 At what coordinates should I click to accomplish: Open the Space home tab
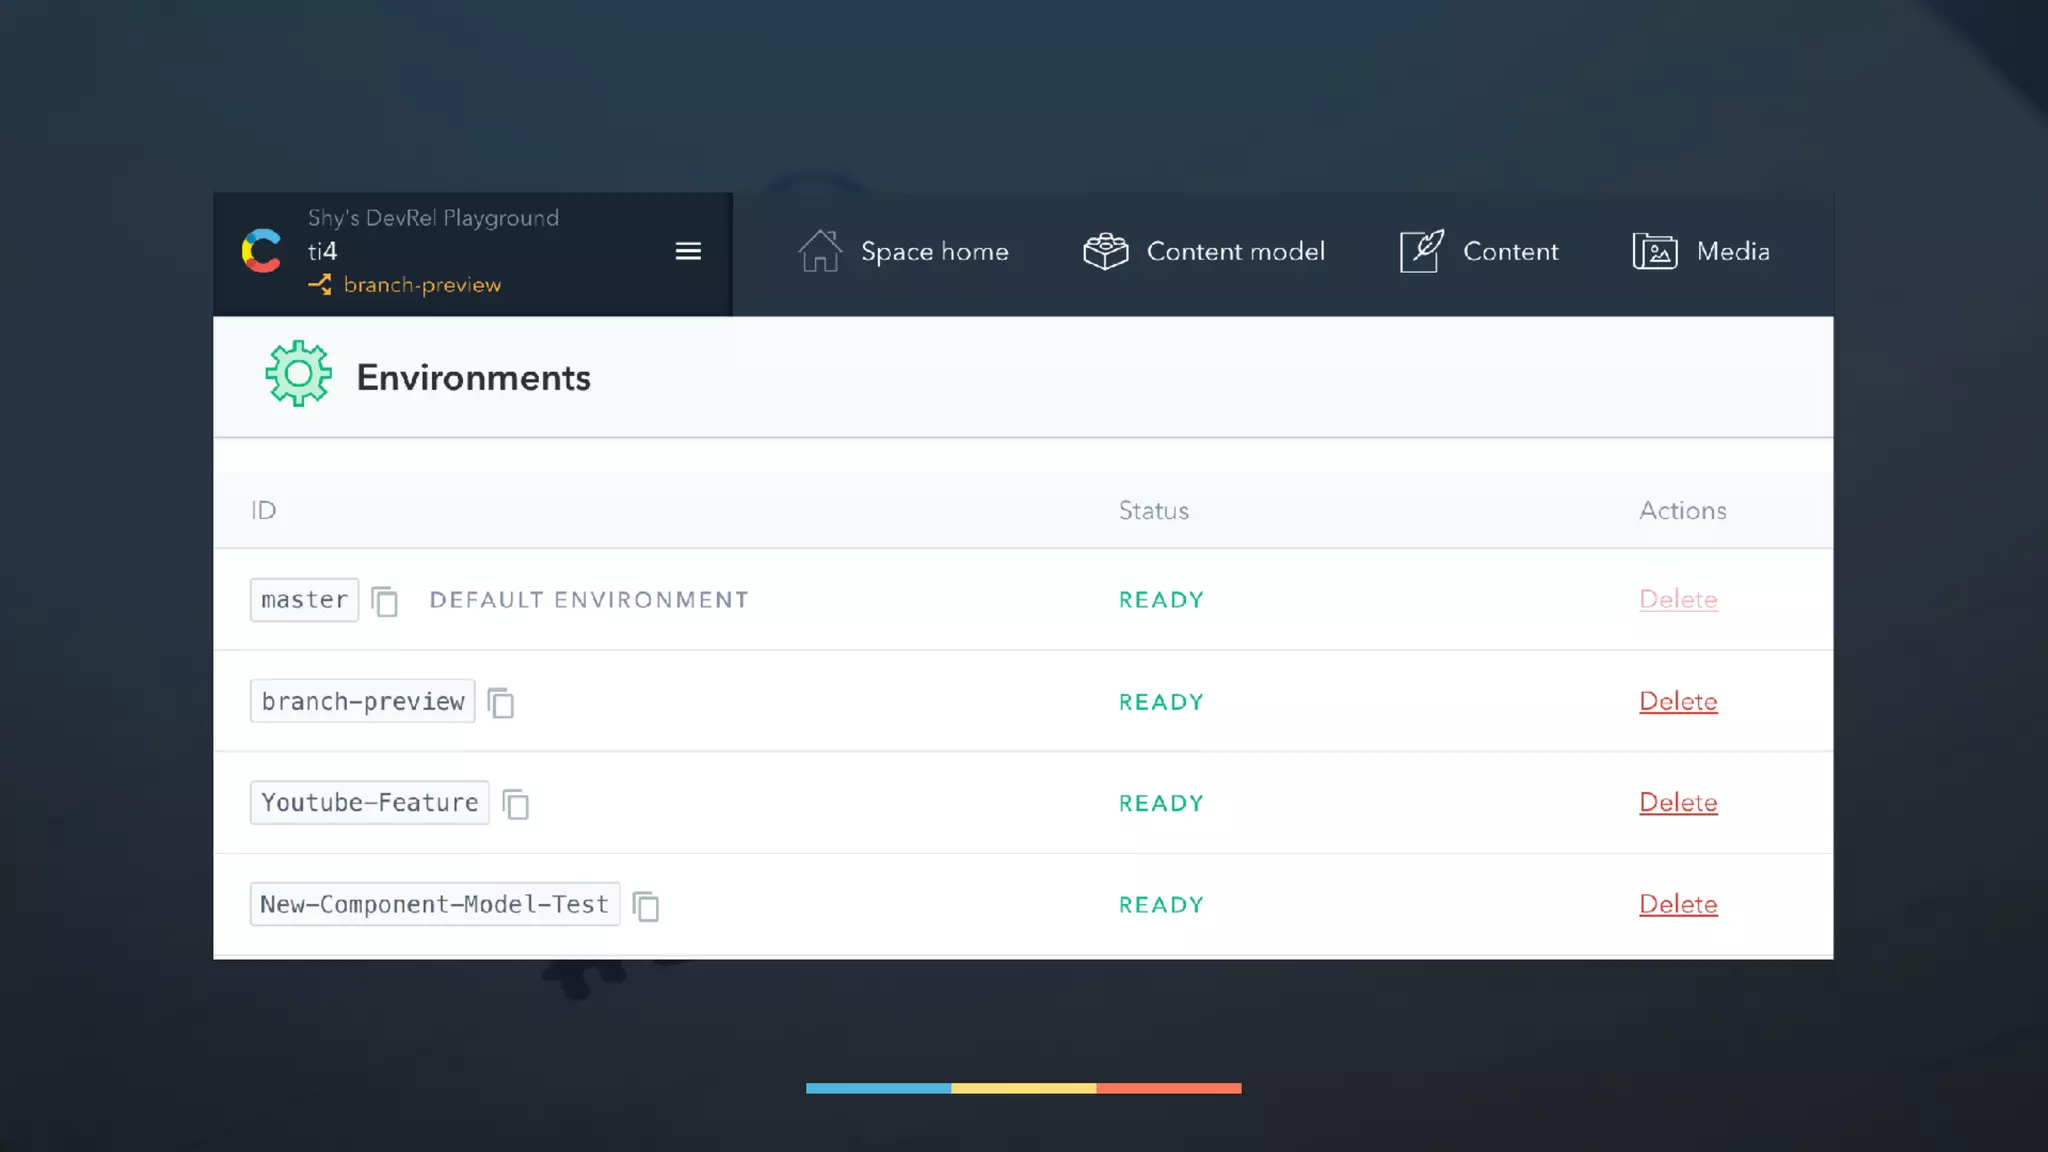pos(934,252)
